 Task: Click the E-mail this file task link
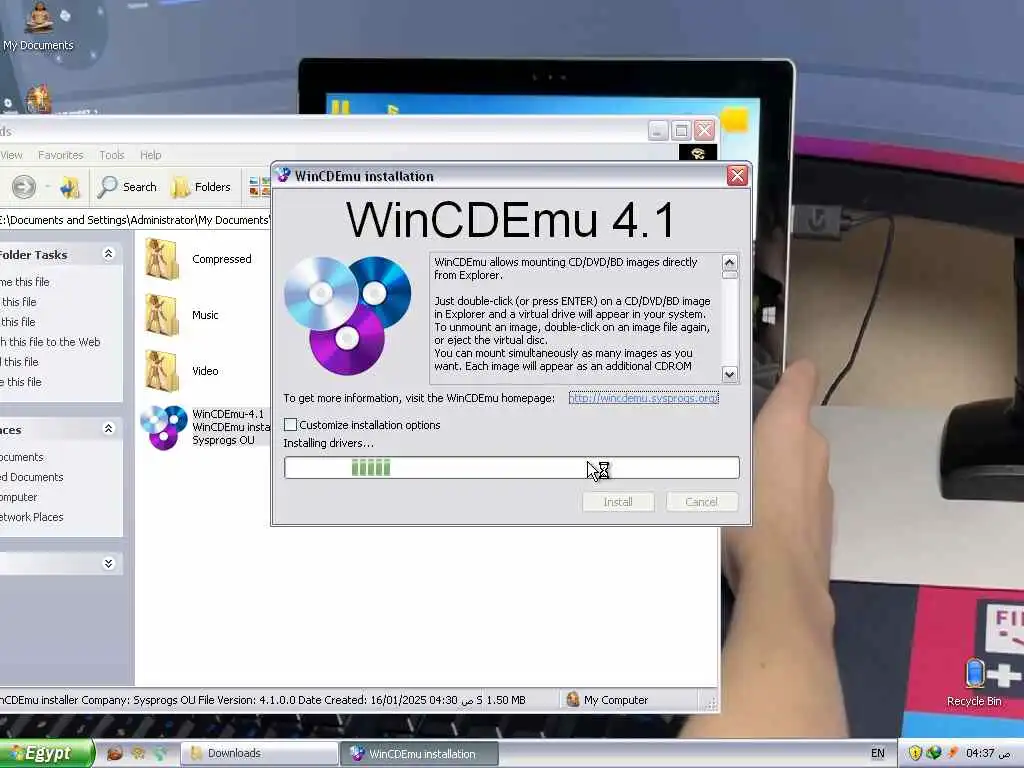tap(20, 362)
